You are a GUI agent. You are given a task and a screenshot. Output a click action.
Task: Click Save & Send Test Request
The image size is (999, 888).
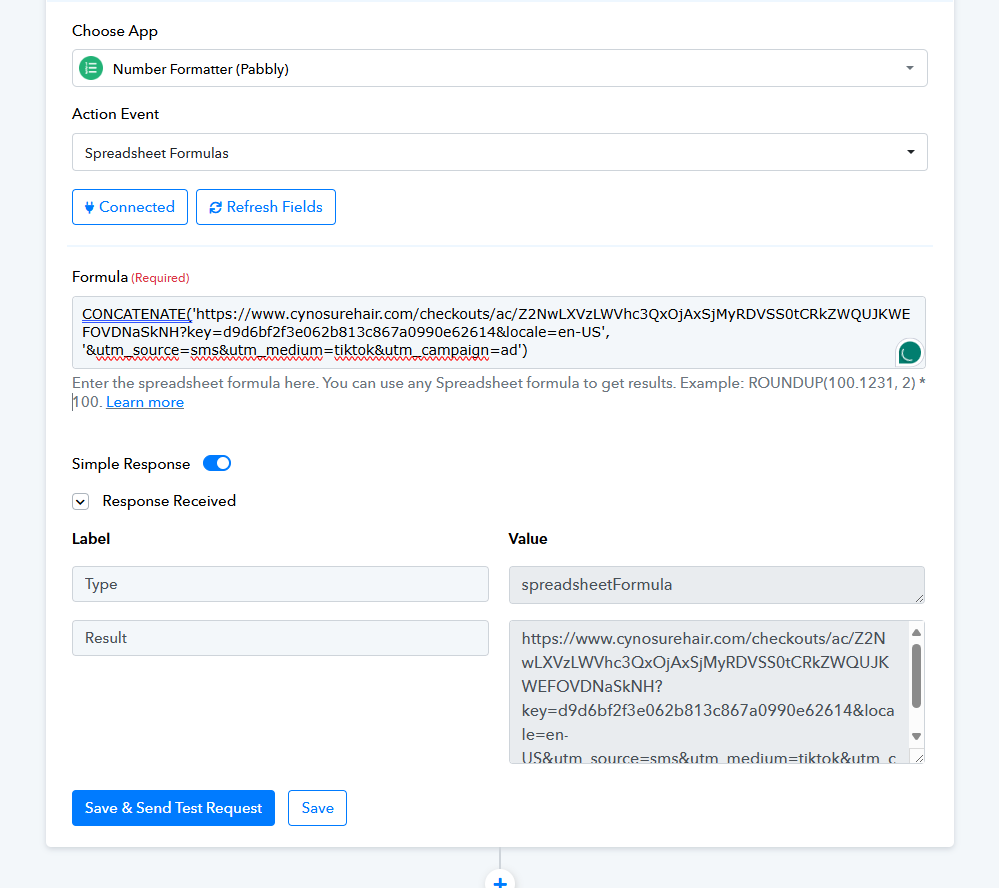(173, 808)
